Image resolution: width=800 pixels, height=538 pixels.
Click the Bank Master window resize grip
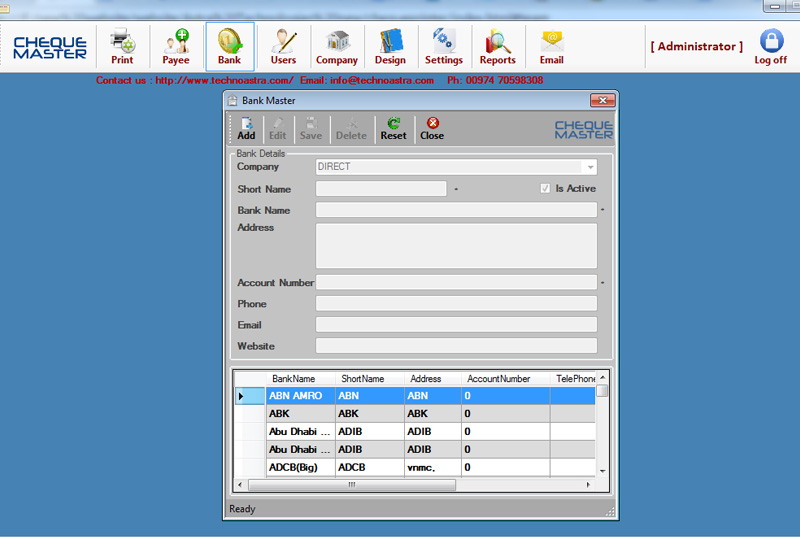click(610, 512)
